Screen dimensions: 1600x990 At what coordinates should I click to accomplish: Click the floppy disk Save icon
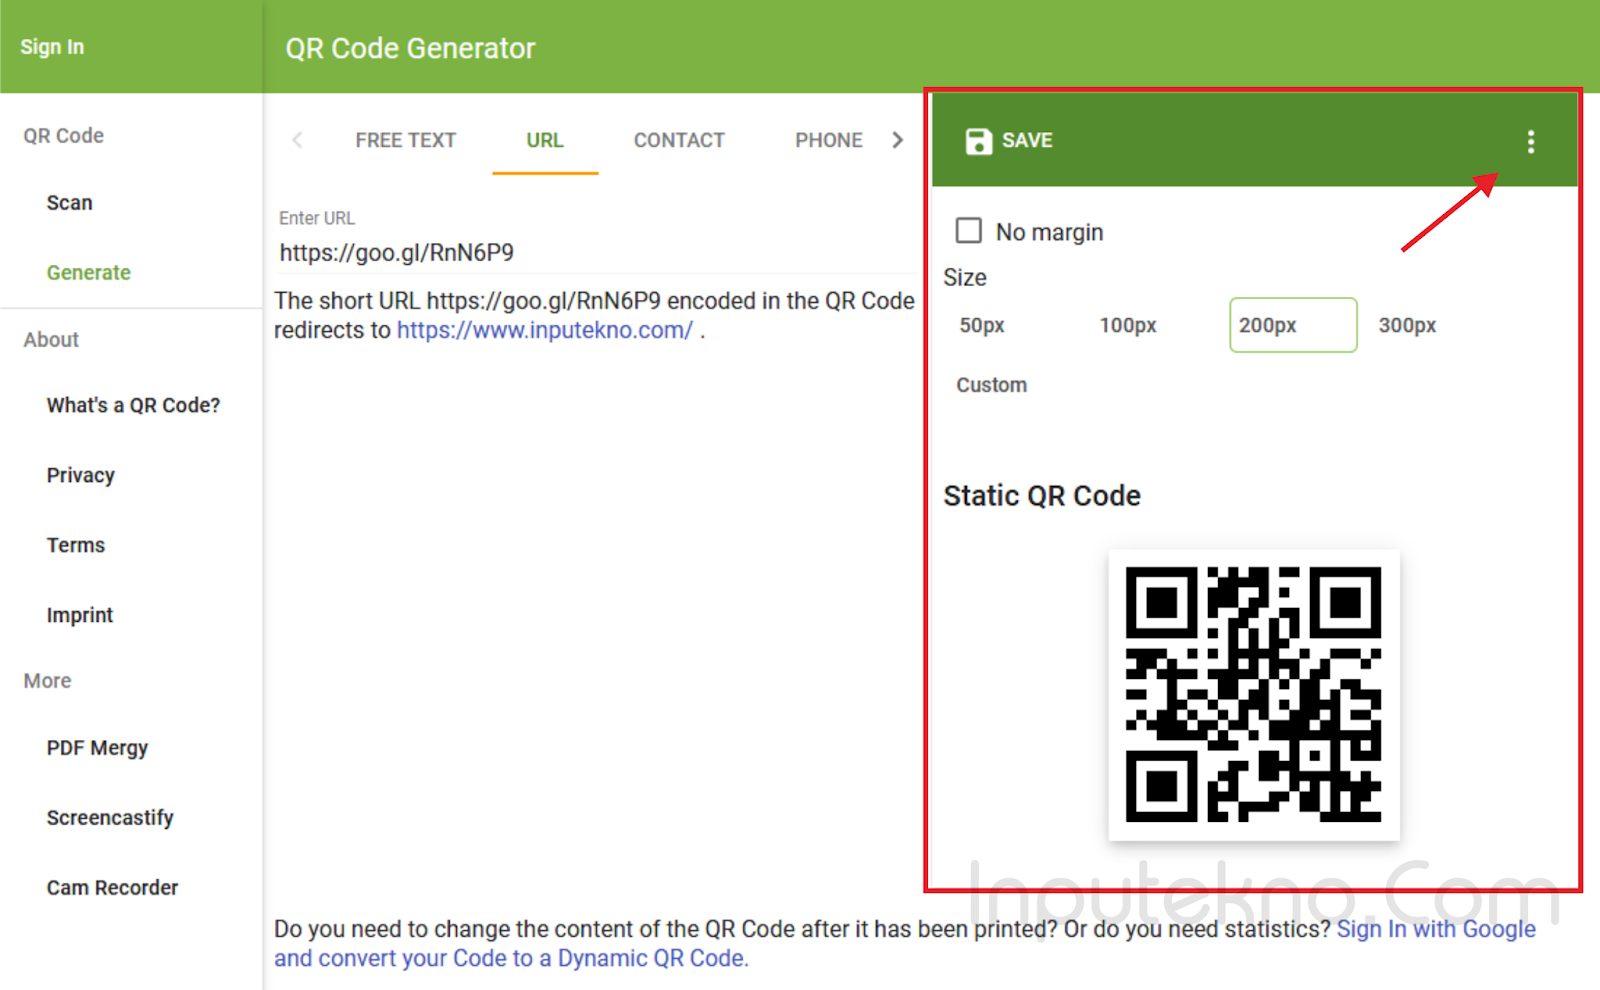pyautogui.click(x=978, y=141)
